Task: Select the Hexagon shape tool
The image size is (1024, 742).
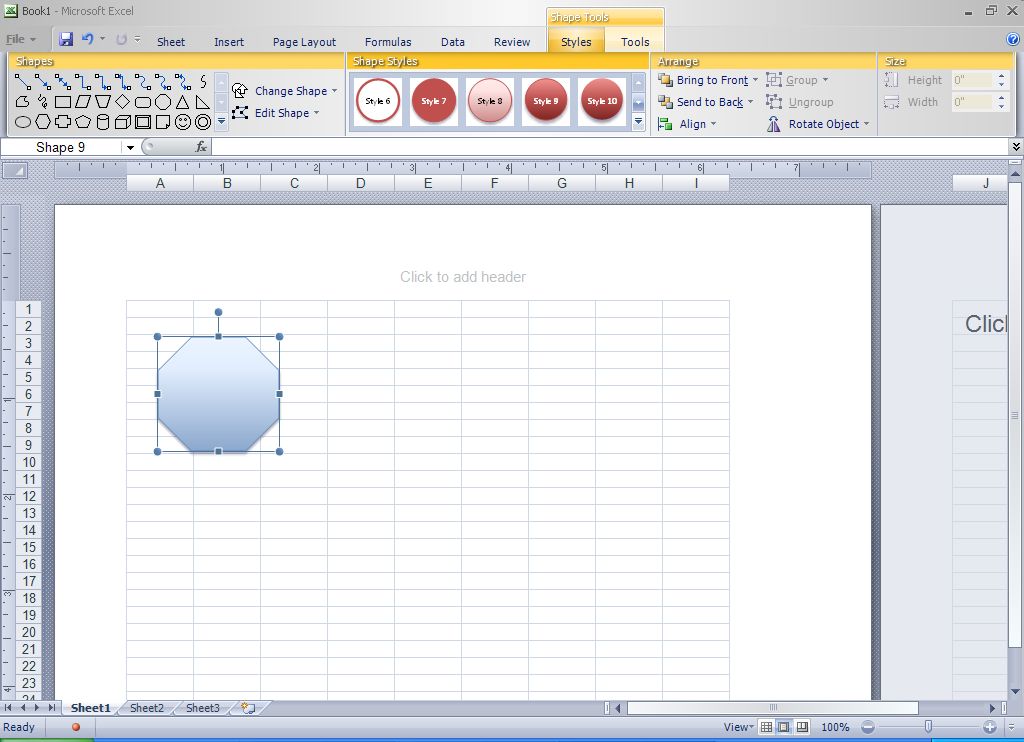Action: click(42, 120)
